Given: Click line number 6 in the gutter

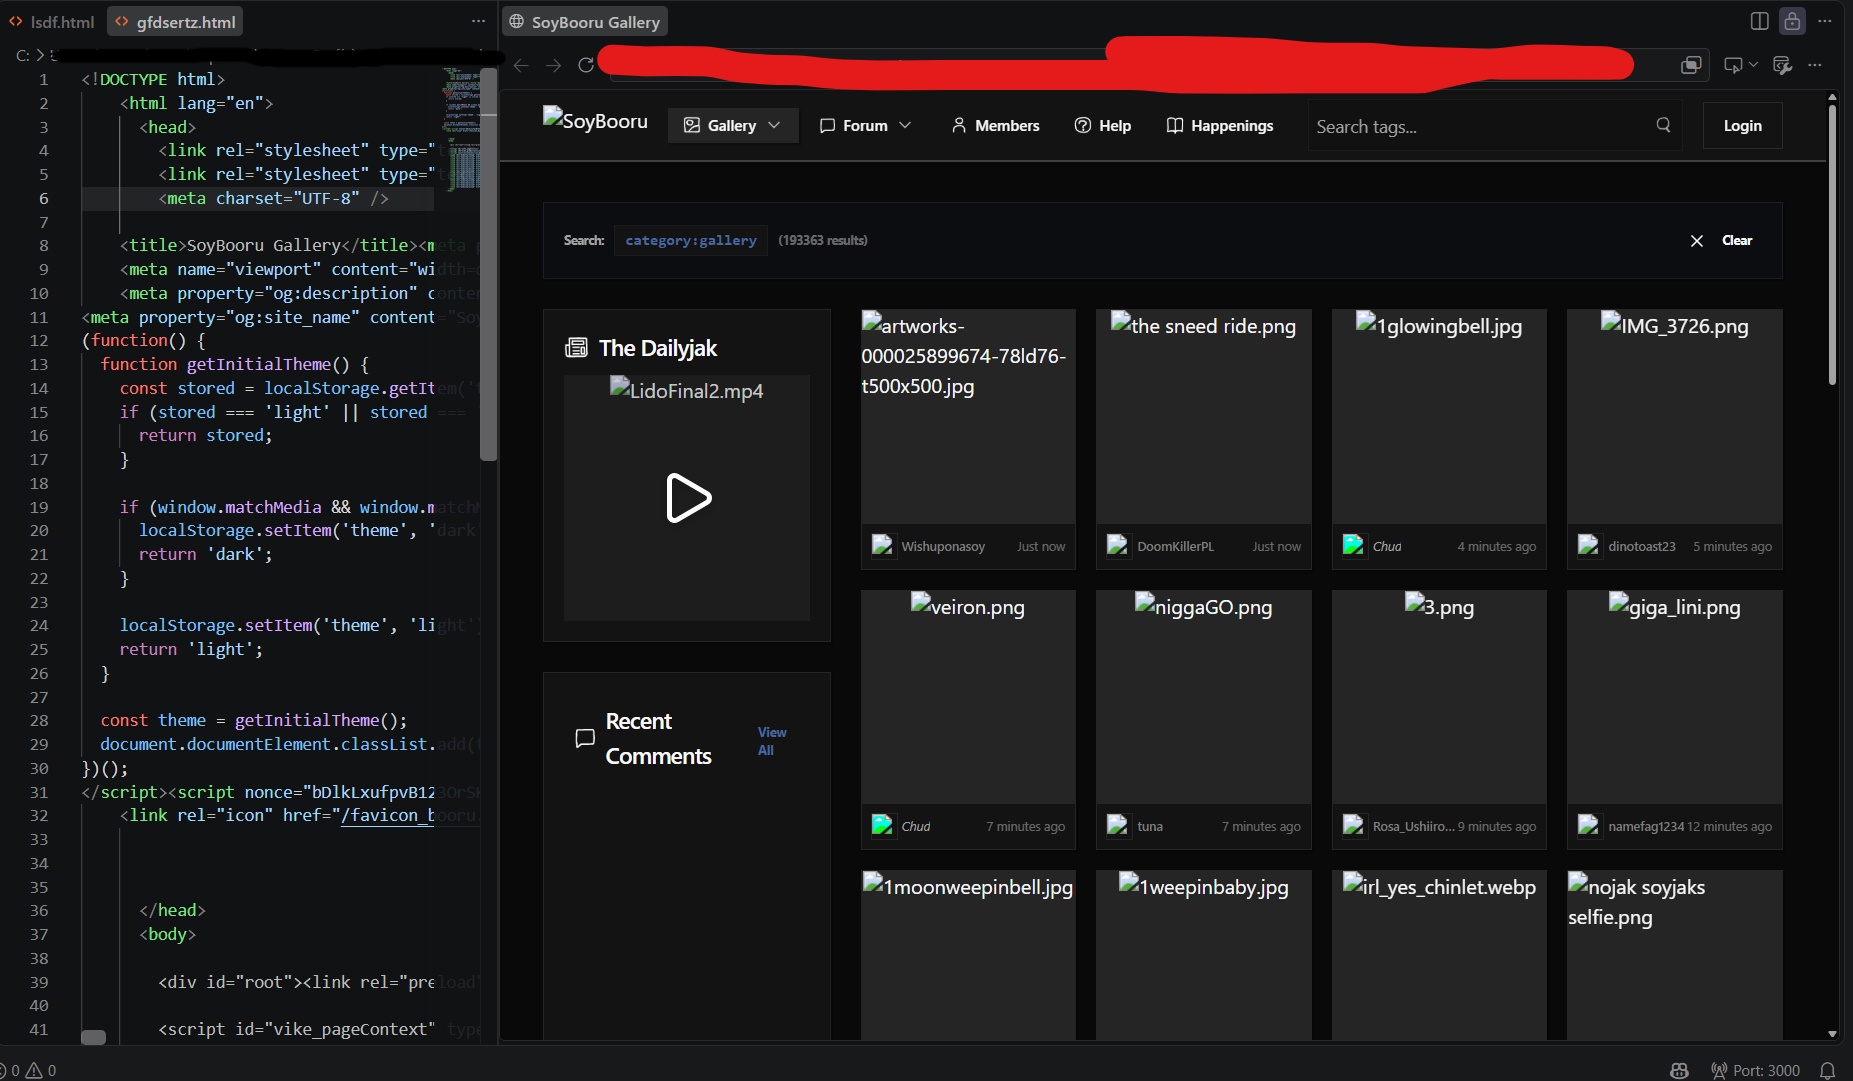Looking at the screenshot, I should click(43, 198).
